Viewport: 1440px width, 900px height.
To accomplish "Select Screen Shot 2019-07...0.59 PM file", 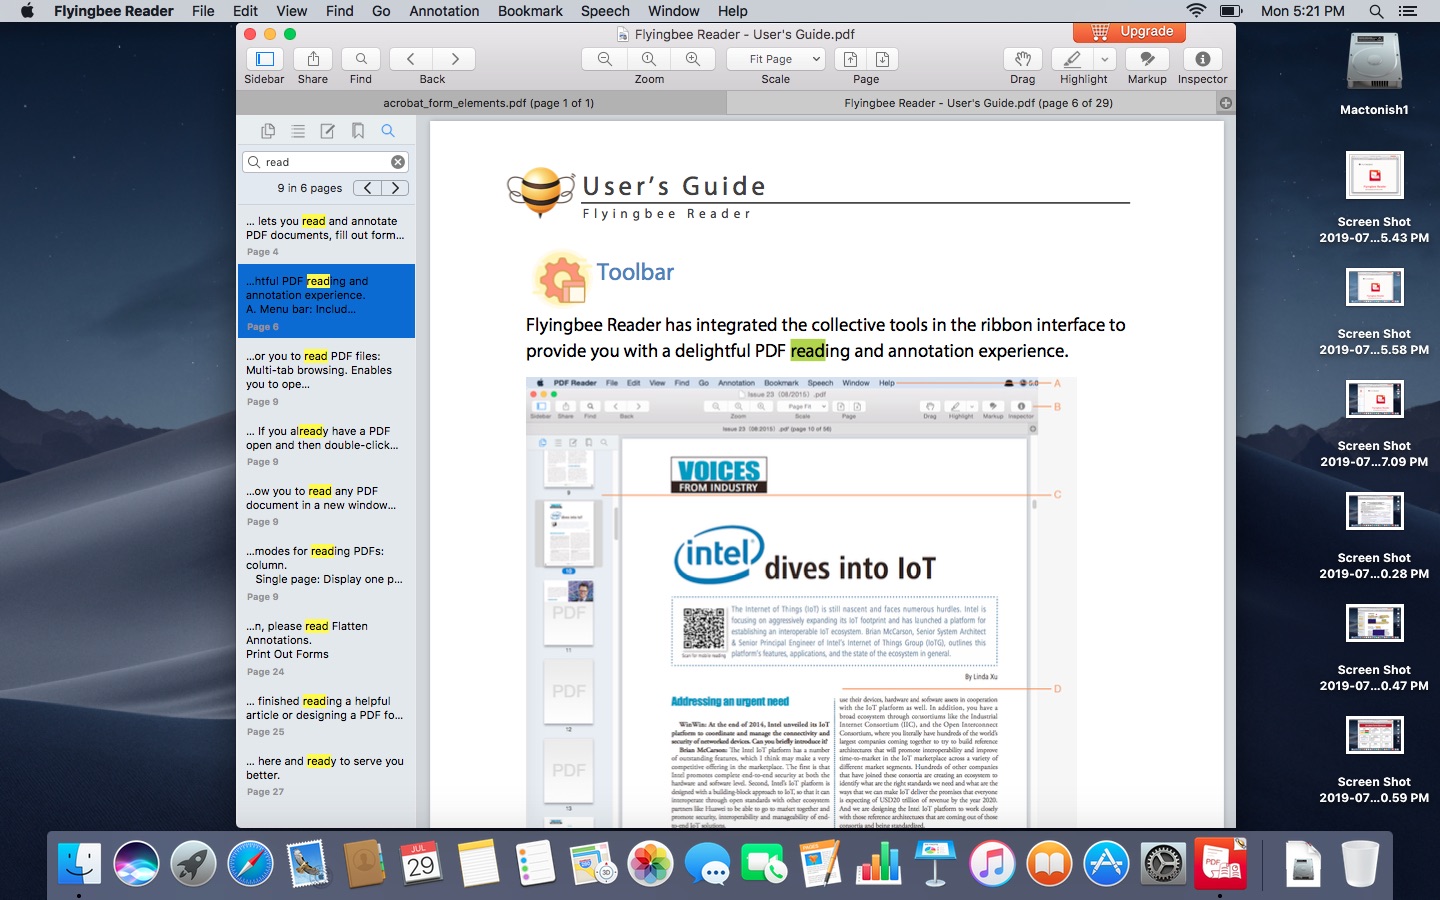I will coord(1374,758).
